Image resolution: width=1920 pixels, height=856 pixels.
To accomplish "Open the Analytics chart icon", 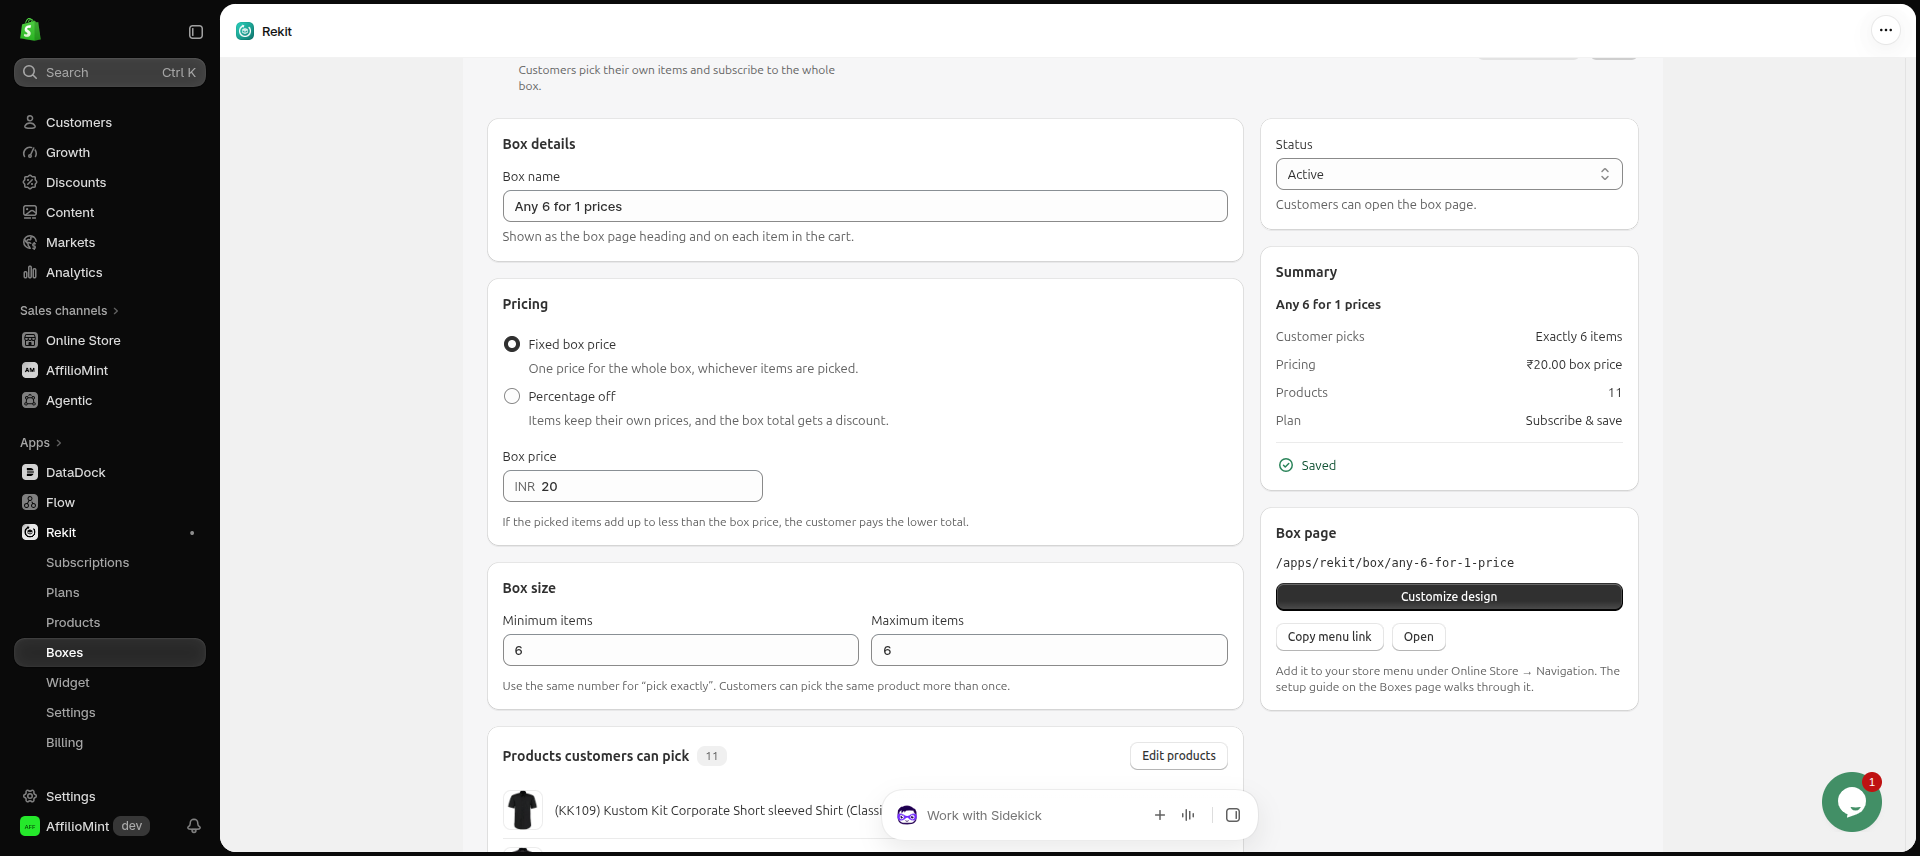I will 30,272.
